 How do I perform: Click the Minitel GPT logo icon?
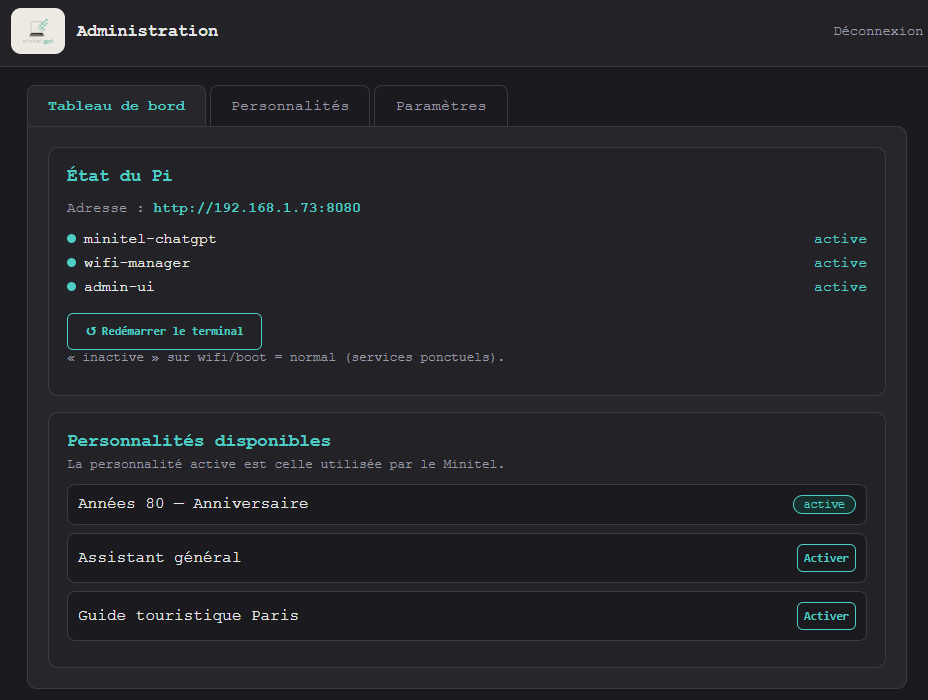click(x=38, y=31)
